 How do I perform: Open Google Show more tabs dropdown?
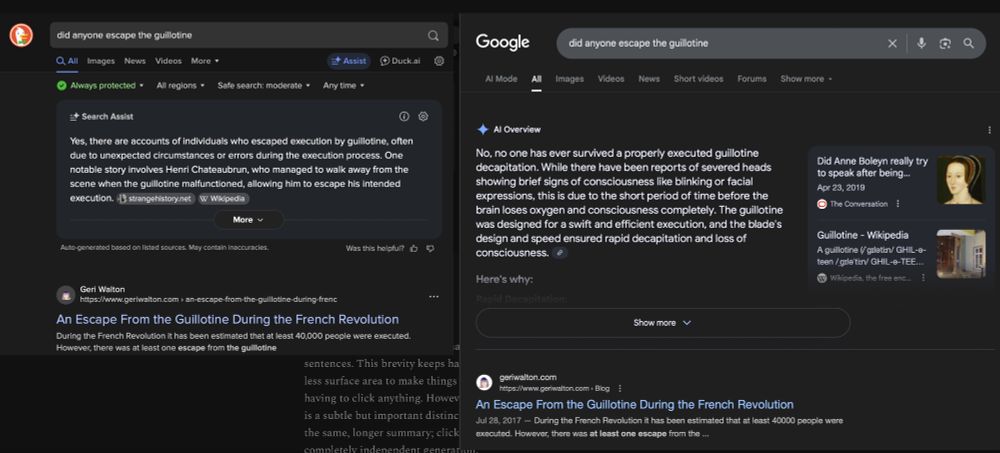point(806,79)
